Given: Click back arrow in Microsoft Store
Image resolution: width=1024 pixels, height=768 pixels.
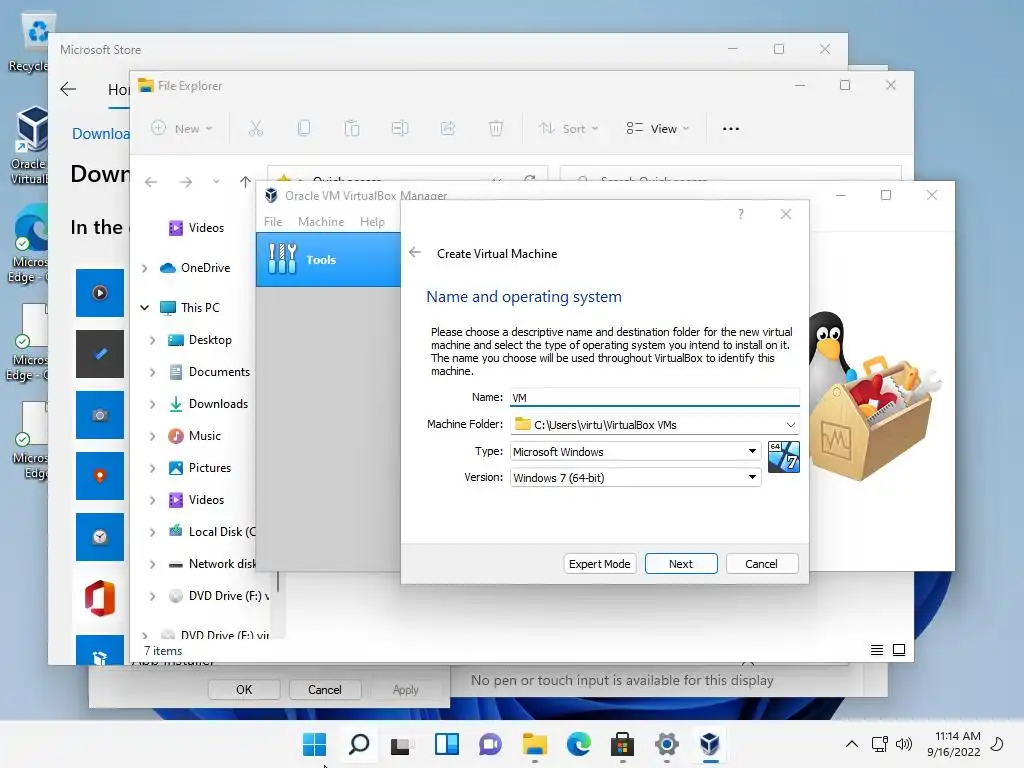Looking at the screenshot, I should tap(68, 89).
